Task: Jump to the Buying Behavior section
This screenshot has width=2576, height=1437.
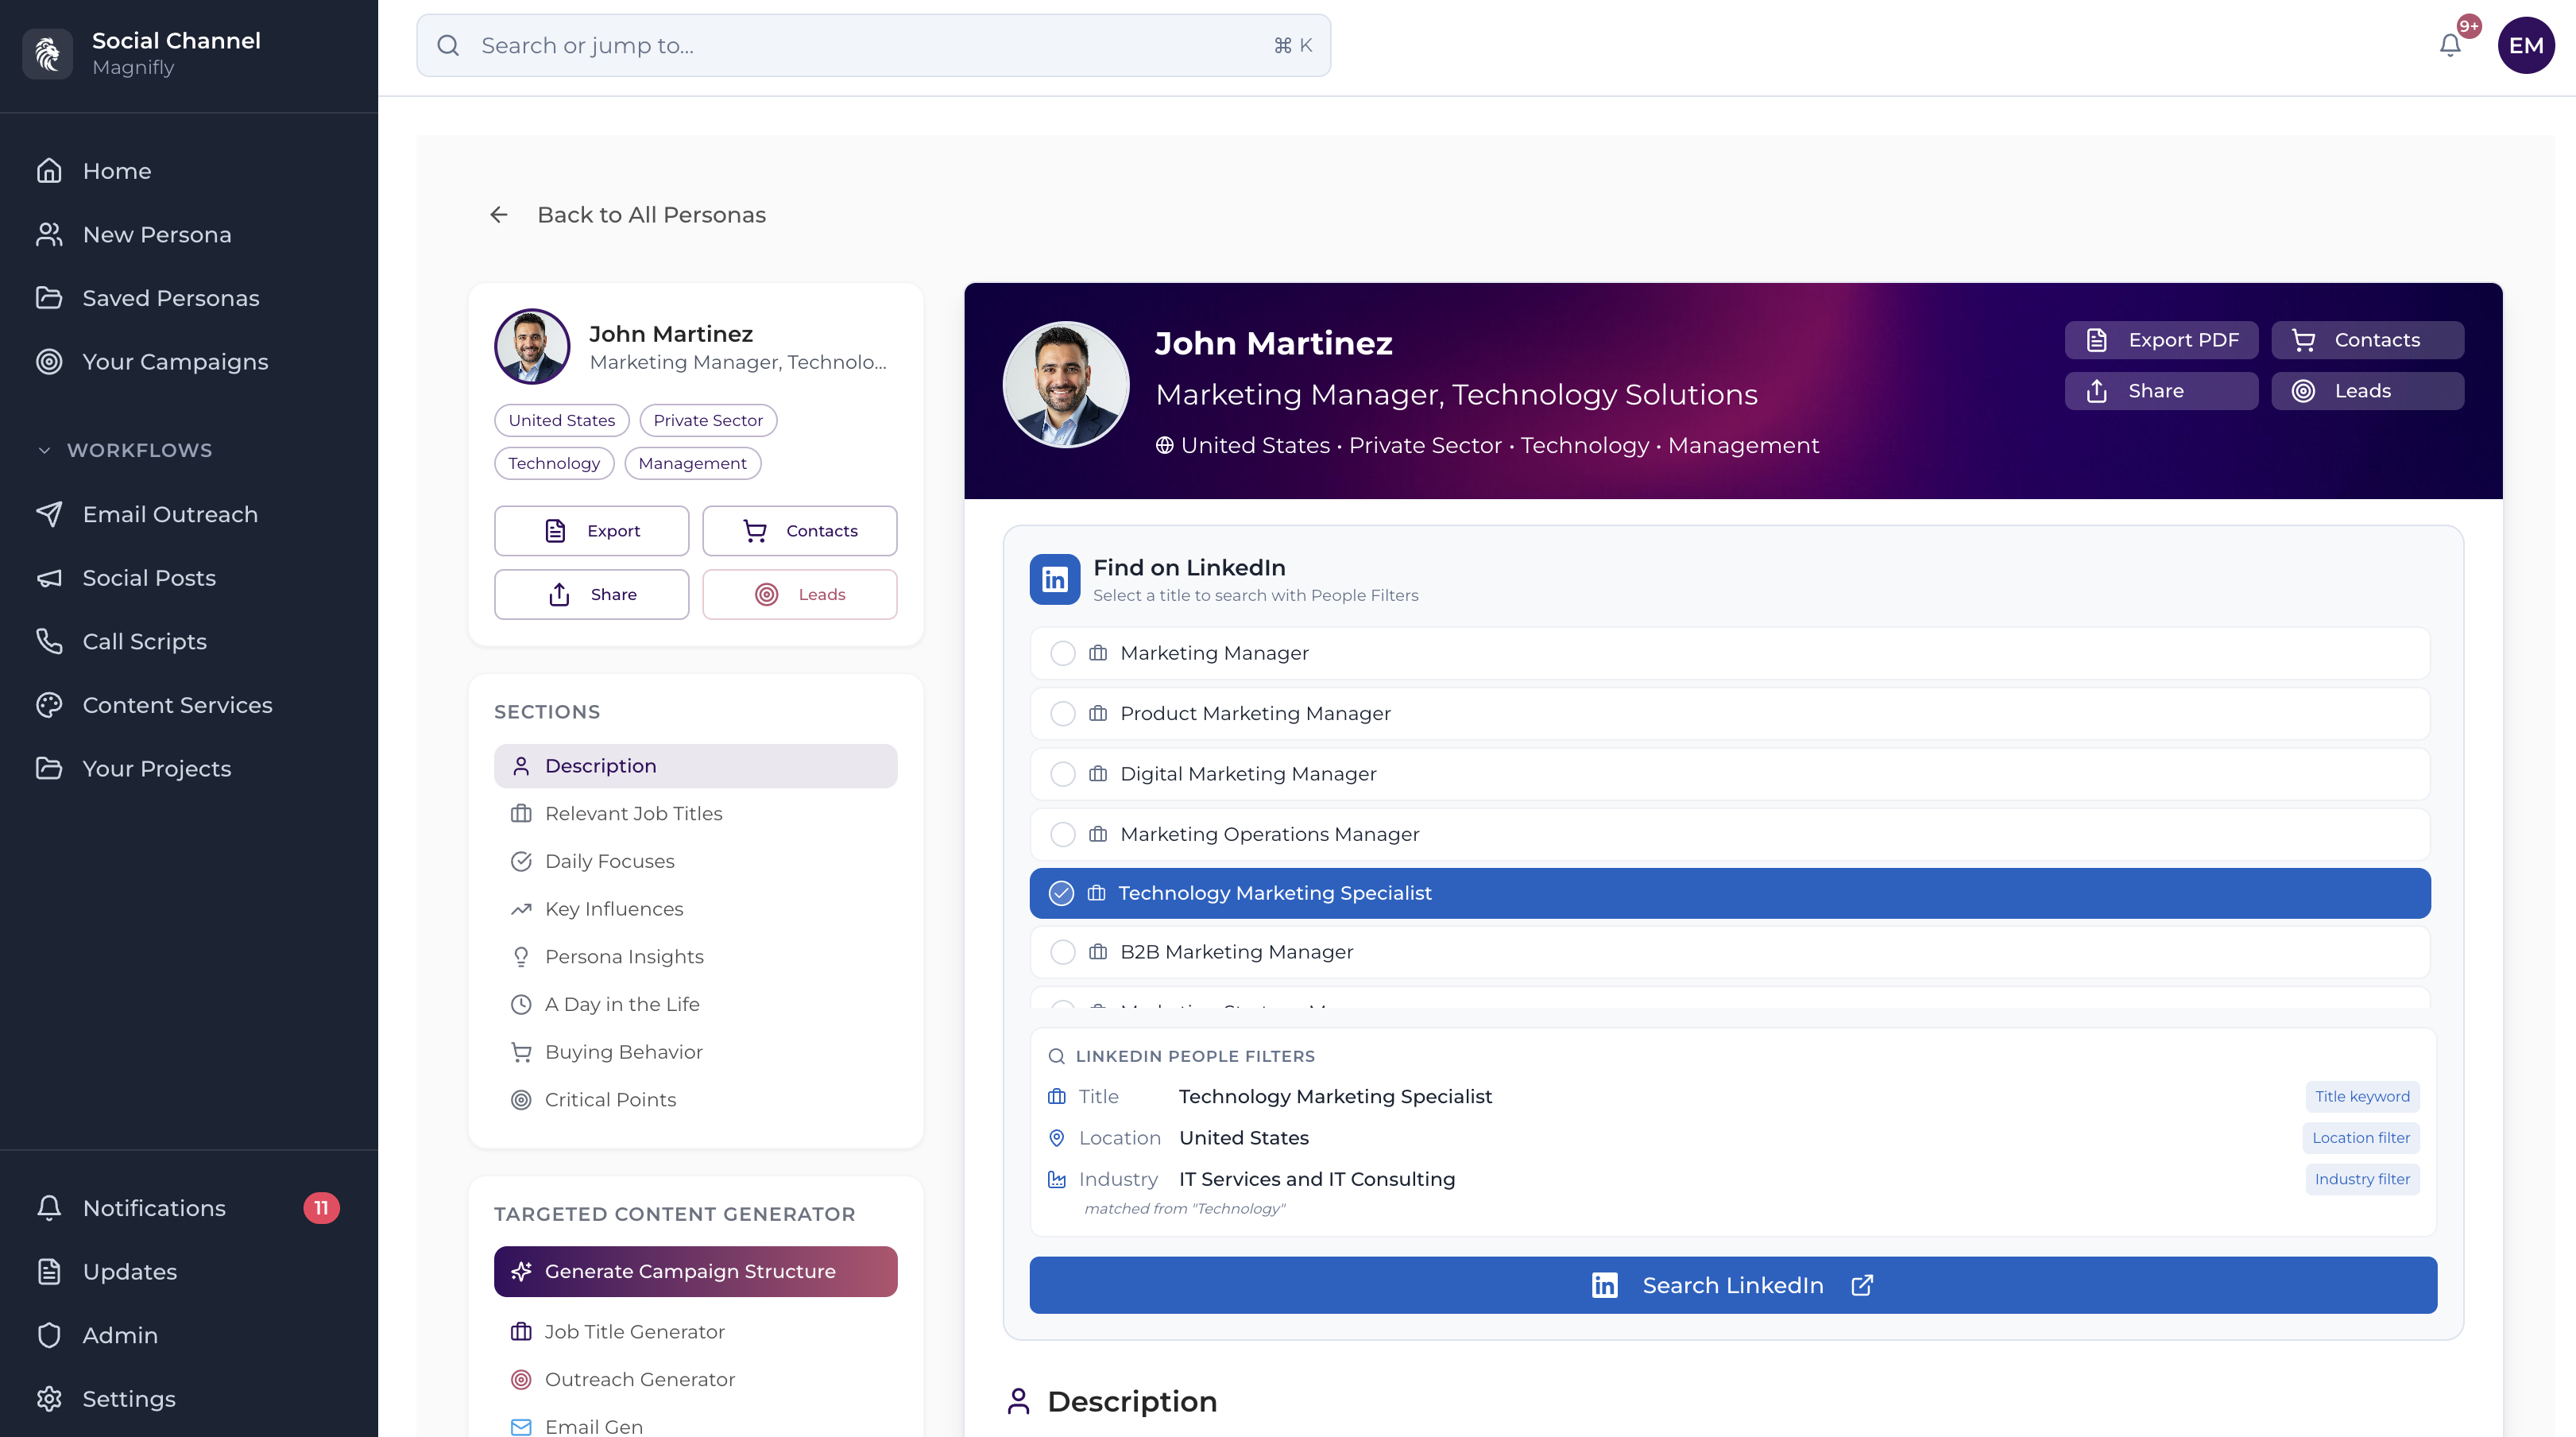Action: 623,1052
